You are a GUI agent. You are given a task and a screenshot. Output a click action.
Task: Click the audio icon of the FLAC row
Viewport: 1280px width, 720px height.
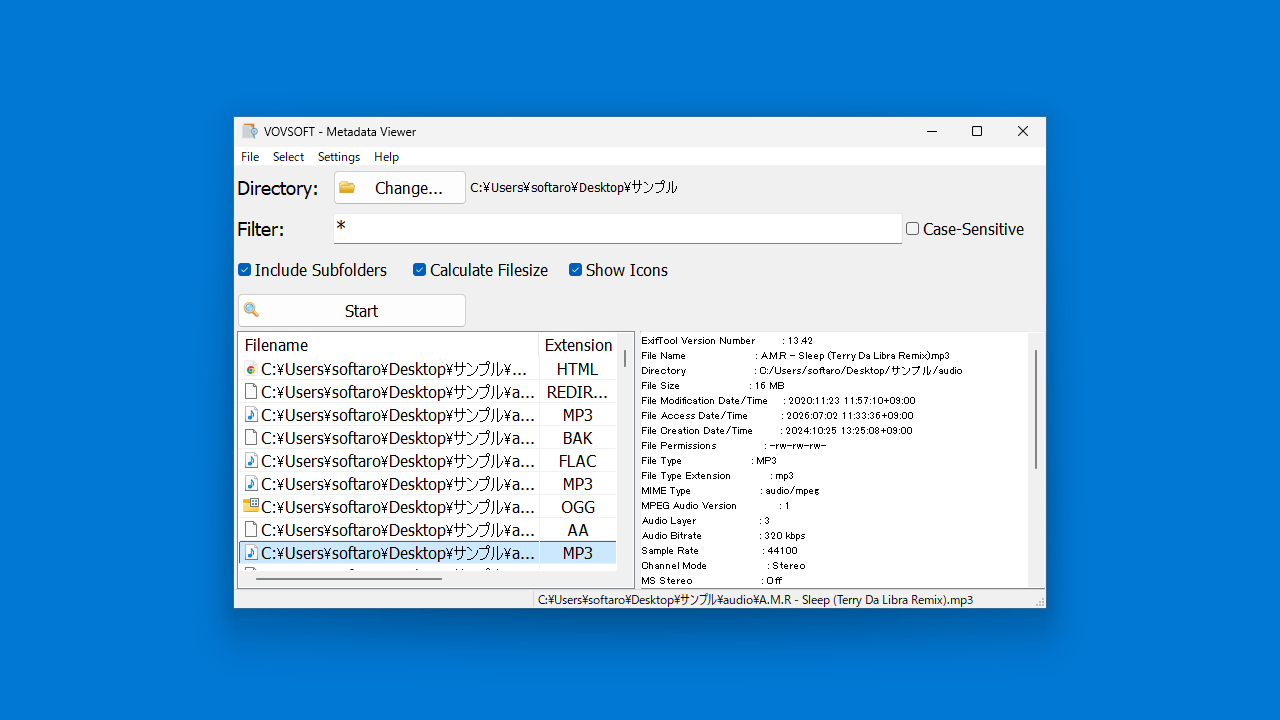(251, 461)
